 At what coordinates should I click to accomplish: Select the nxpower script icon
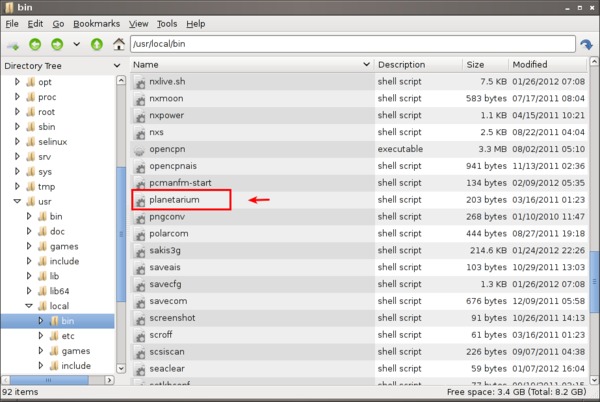pos(140,116)
